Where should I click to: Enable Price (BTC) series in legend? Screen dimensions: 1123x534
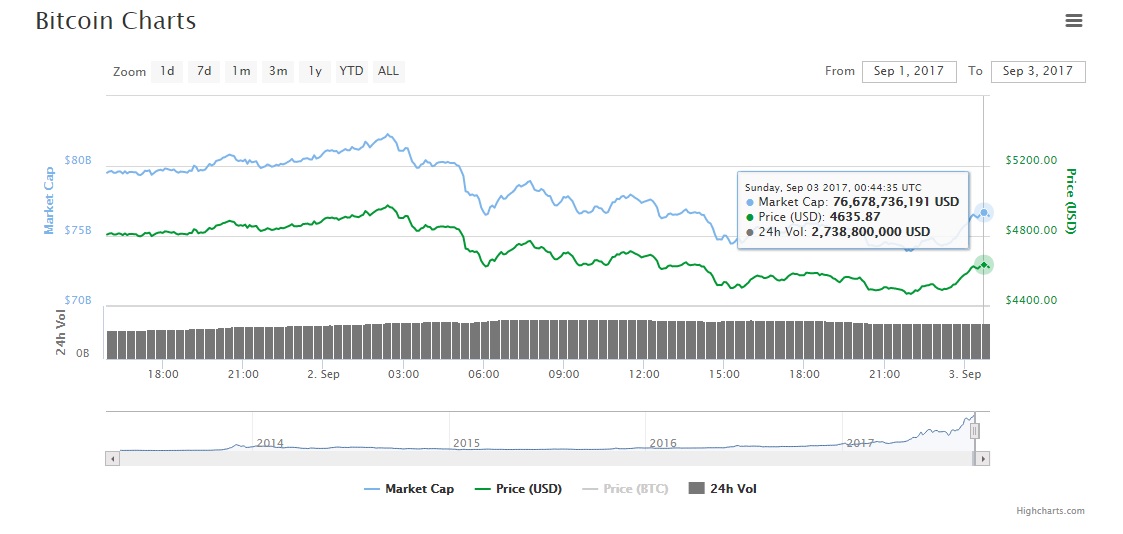(625, 489)
